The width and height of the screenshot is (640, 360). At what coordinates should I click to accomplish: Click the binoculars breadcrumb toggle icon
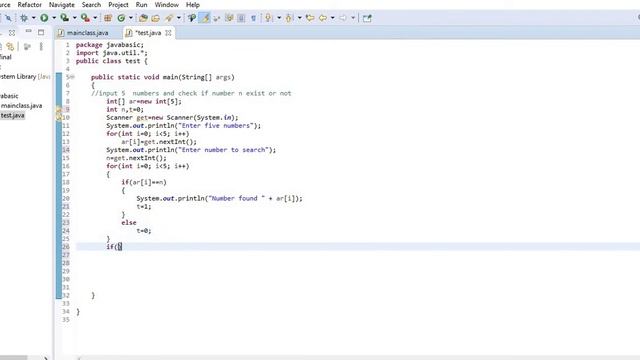191,18
